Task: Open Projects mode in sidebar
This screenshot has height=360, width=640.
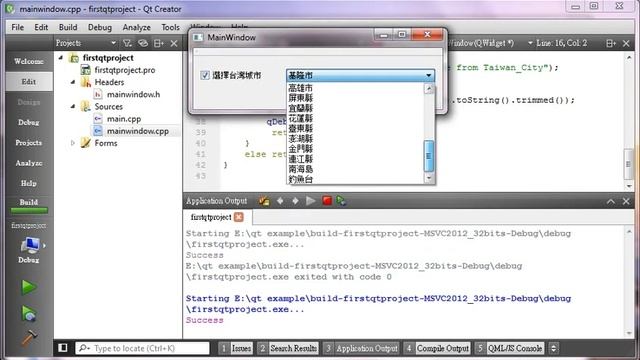Action: click(29, 142)
